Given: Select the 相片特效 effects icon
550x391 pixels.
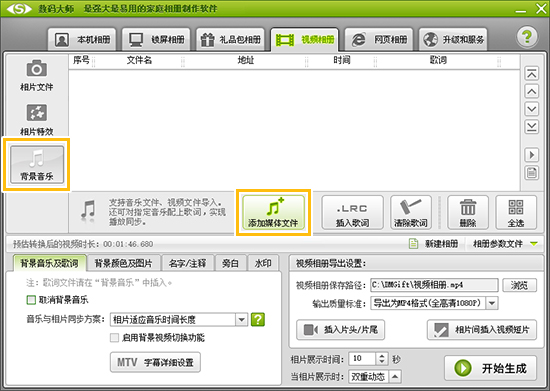Looking at the screenshot, I should click(x=36, y=120).
